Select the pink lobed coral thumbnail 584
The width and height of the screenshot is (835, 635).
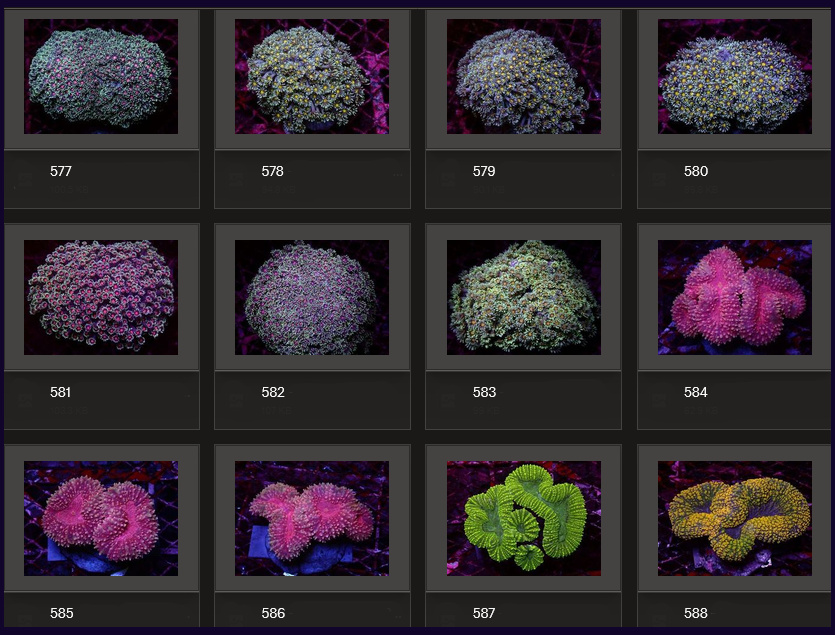(x=735, y=297)
